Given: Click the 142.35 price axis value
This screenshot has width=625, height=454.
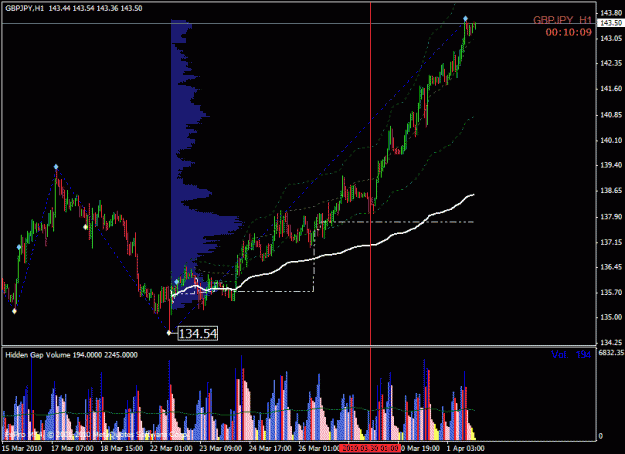Looking at the screenshot, I should click(611, 63).
